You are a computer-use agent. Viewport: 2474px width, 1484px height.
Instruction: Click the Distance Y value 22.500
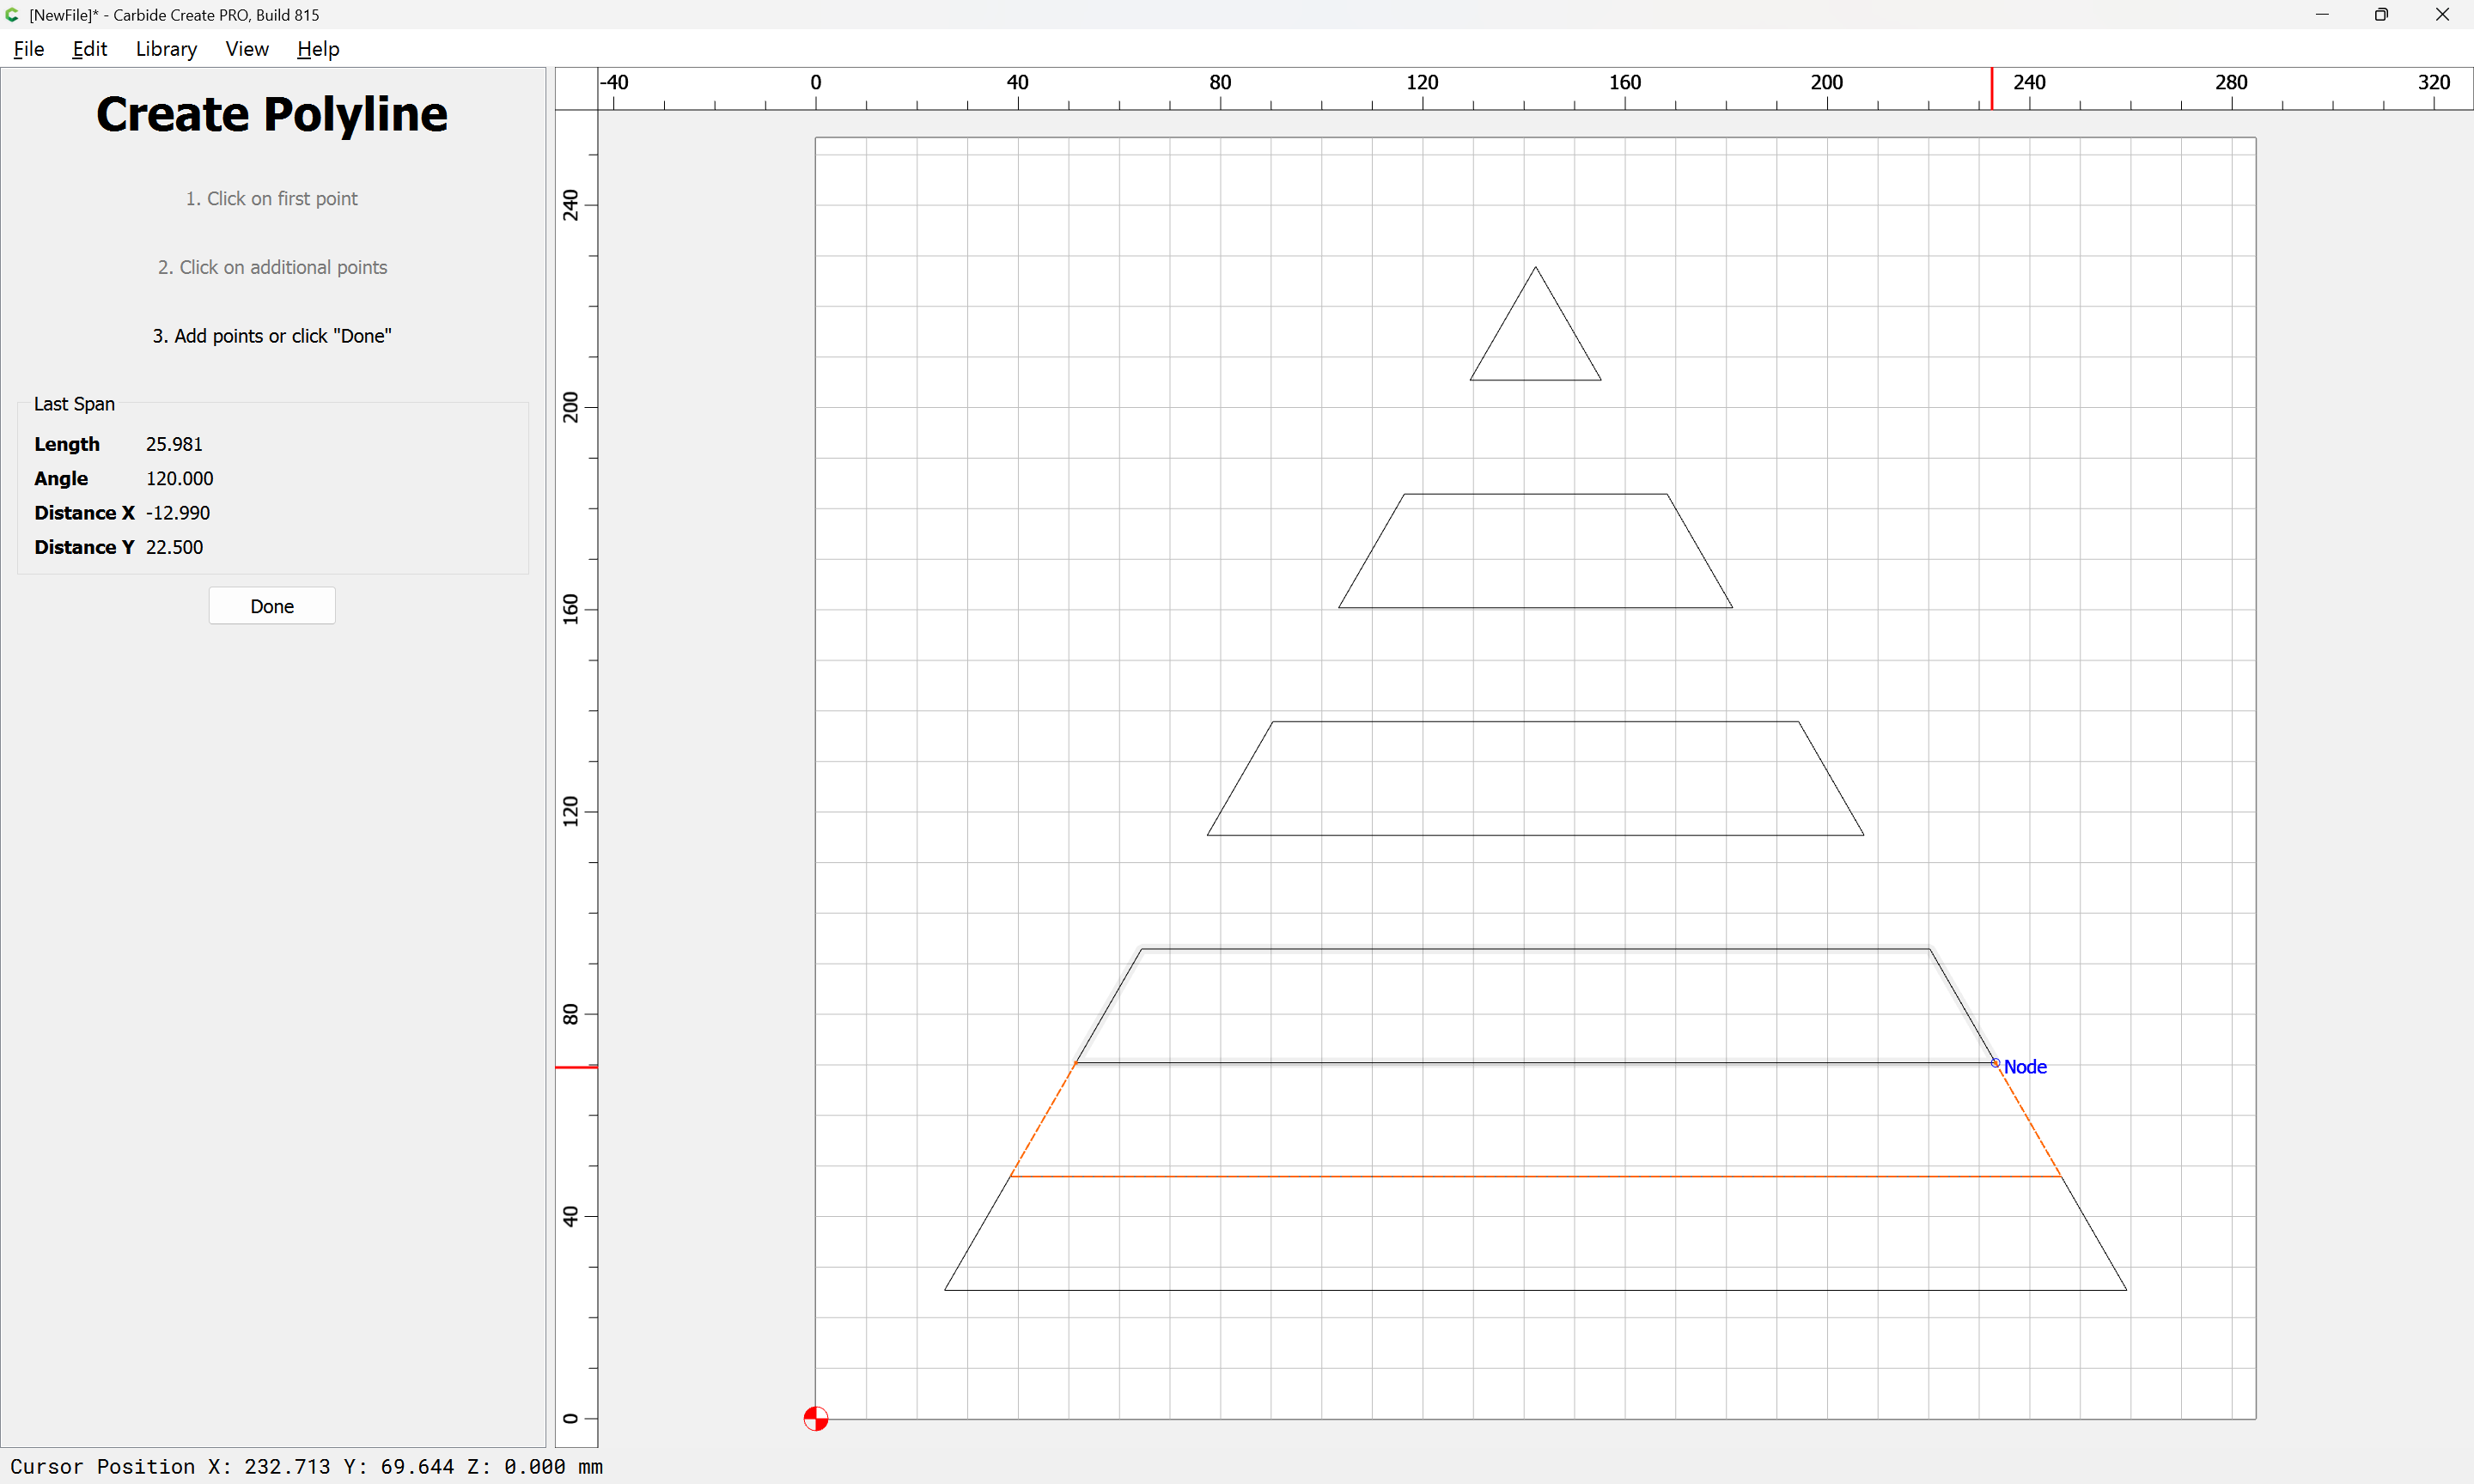coord(174,547)
